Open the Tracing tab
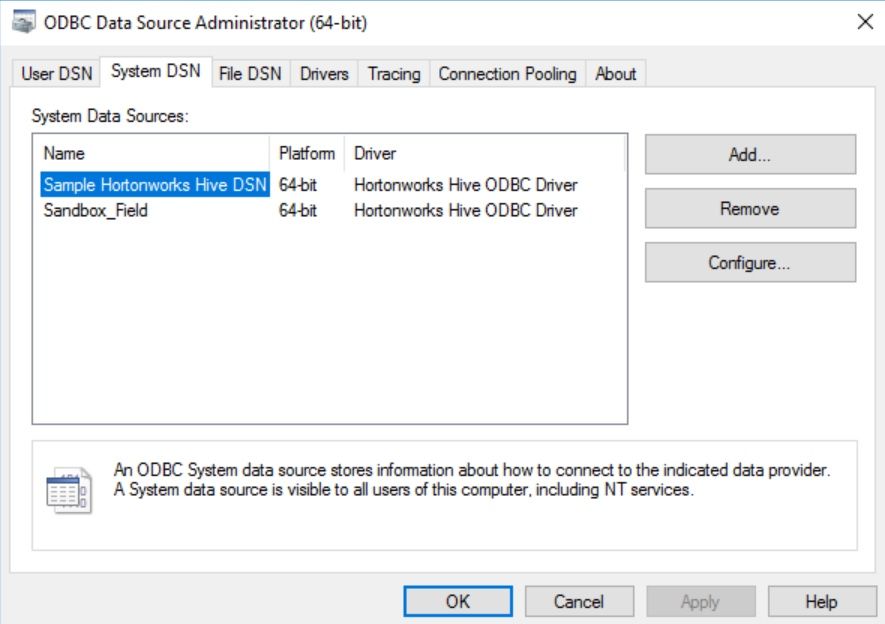Image resolution: width=885 pixels, height=624 pixels. 394,74
